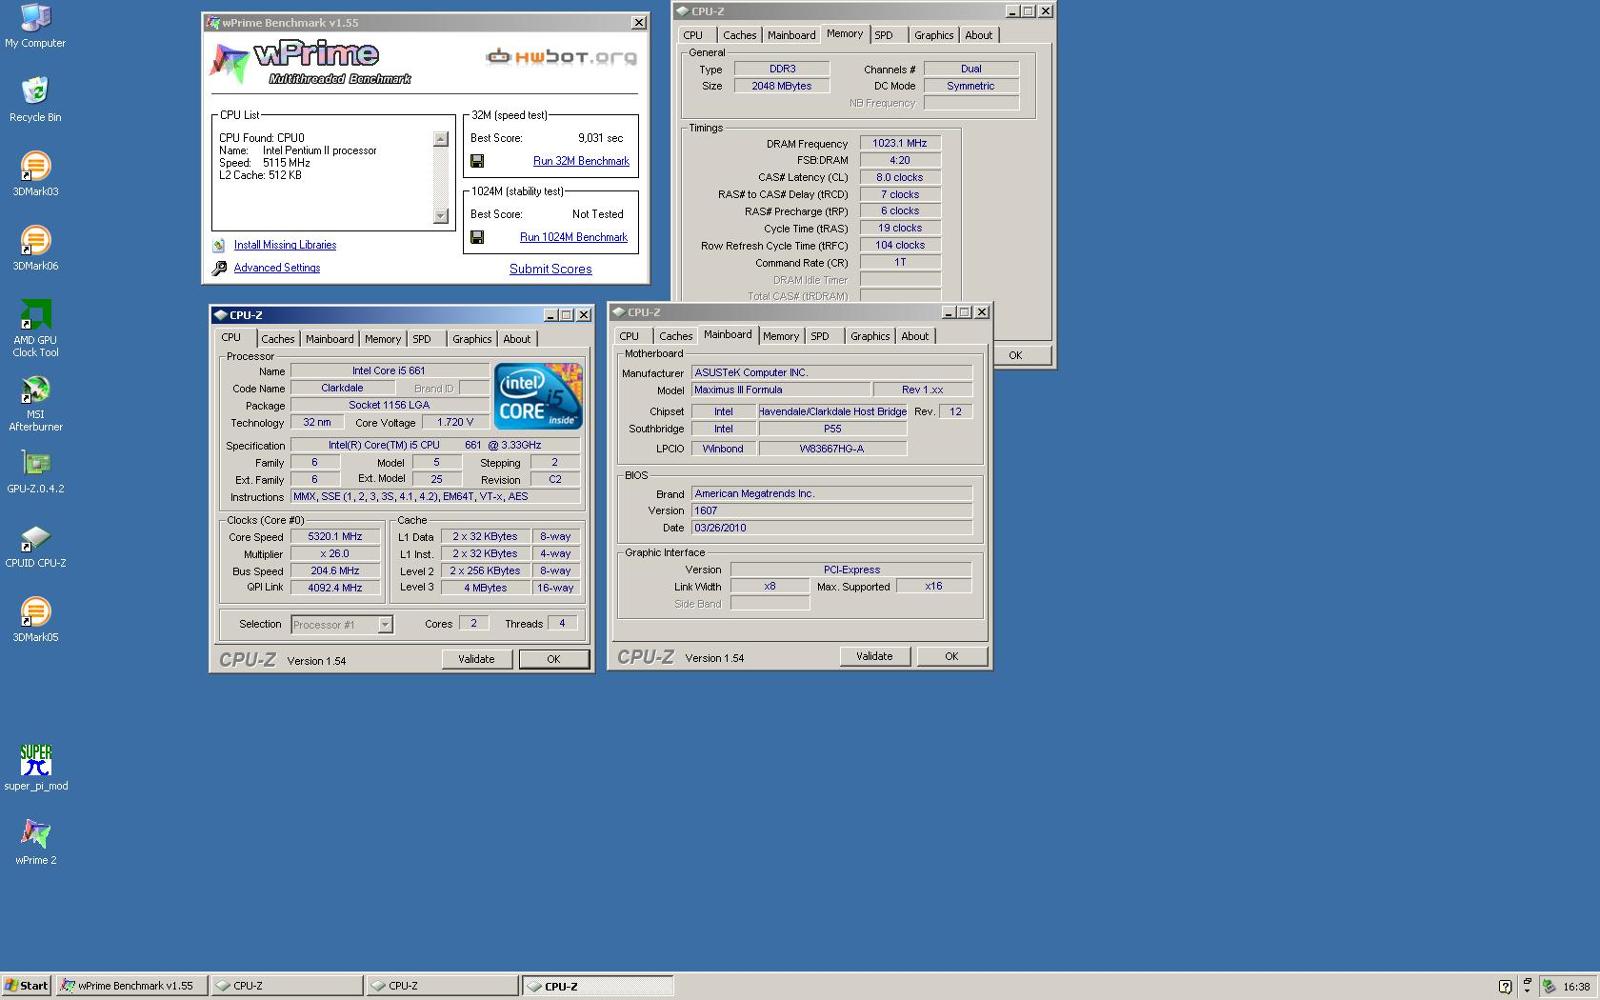Screen dimensions: 1600x1000
Task: Open the Start menu
Action: point(26,986)
